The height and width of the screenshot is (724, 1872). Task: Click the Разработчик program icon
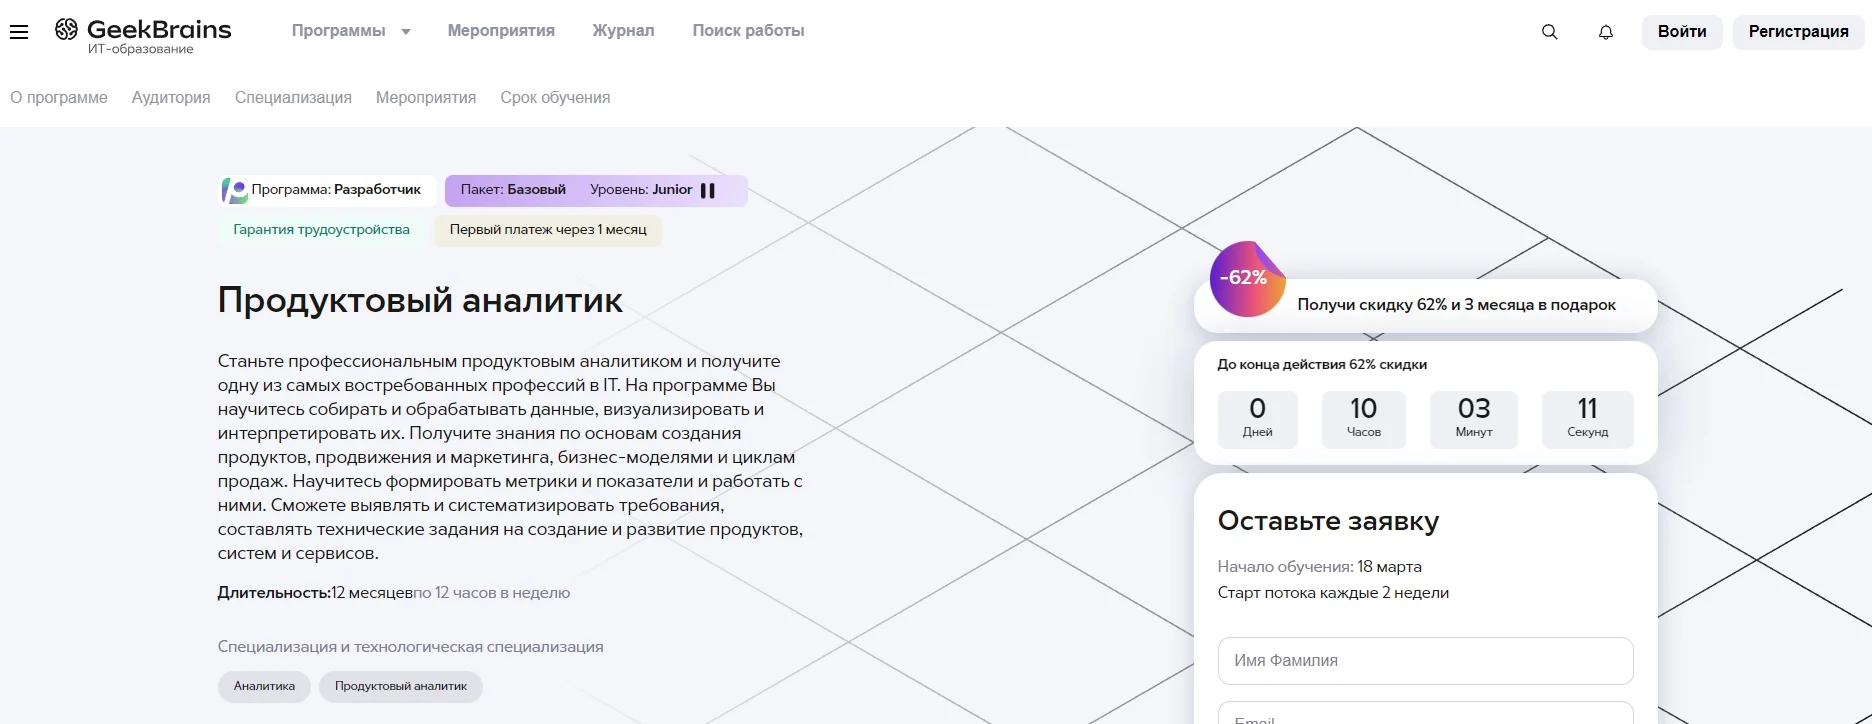(x=234, y=190)
